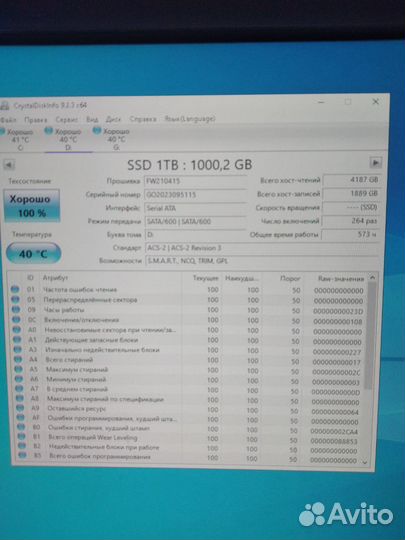Click power-on count value 264 раз
Viewport: 405px width, 540px height.
tap(351, 221)
